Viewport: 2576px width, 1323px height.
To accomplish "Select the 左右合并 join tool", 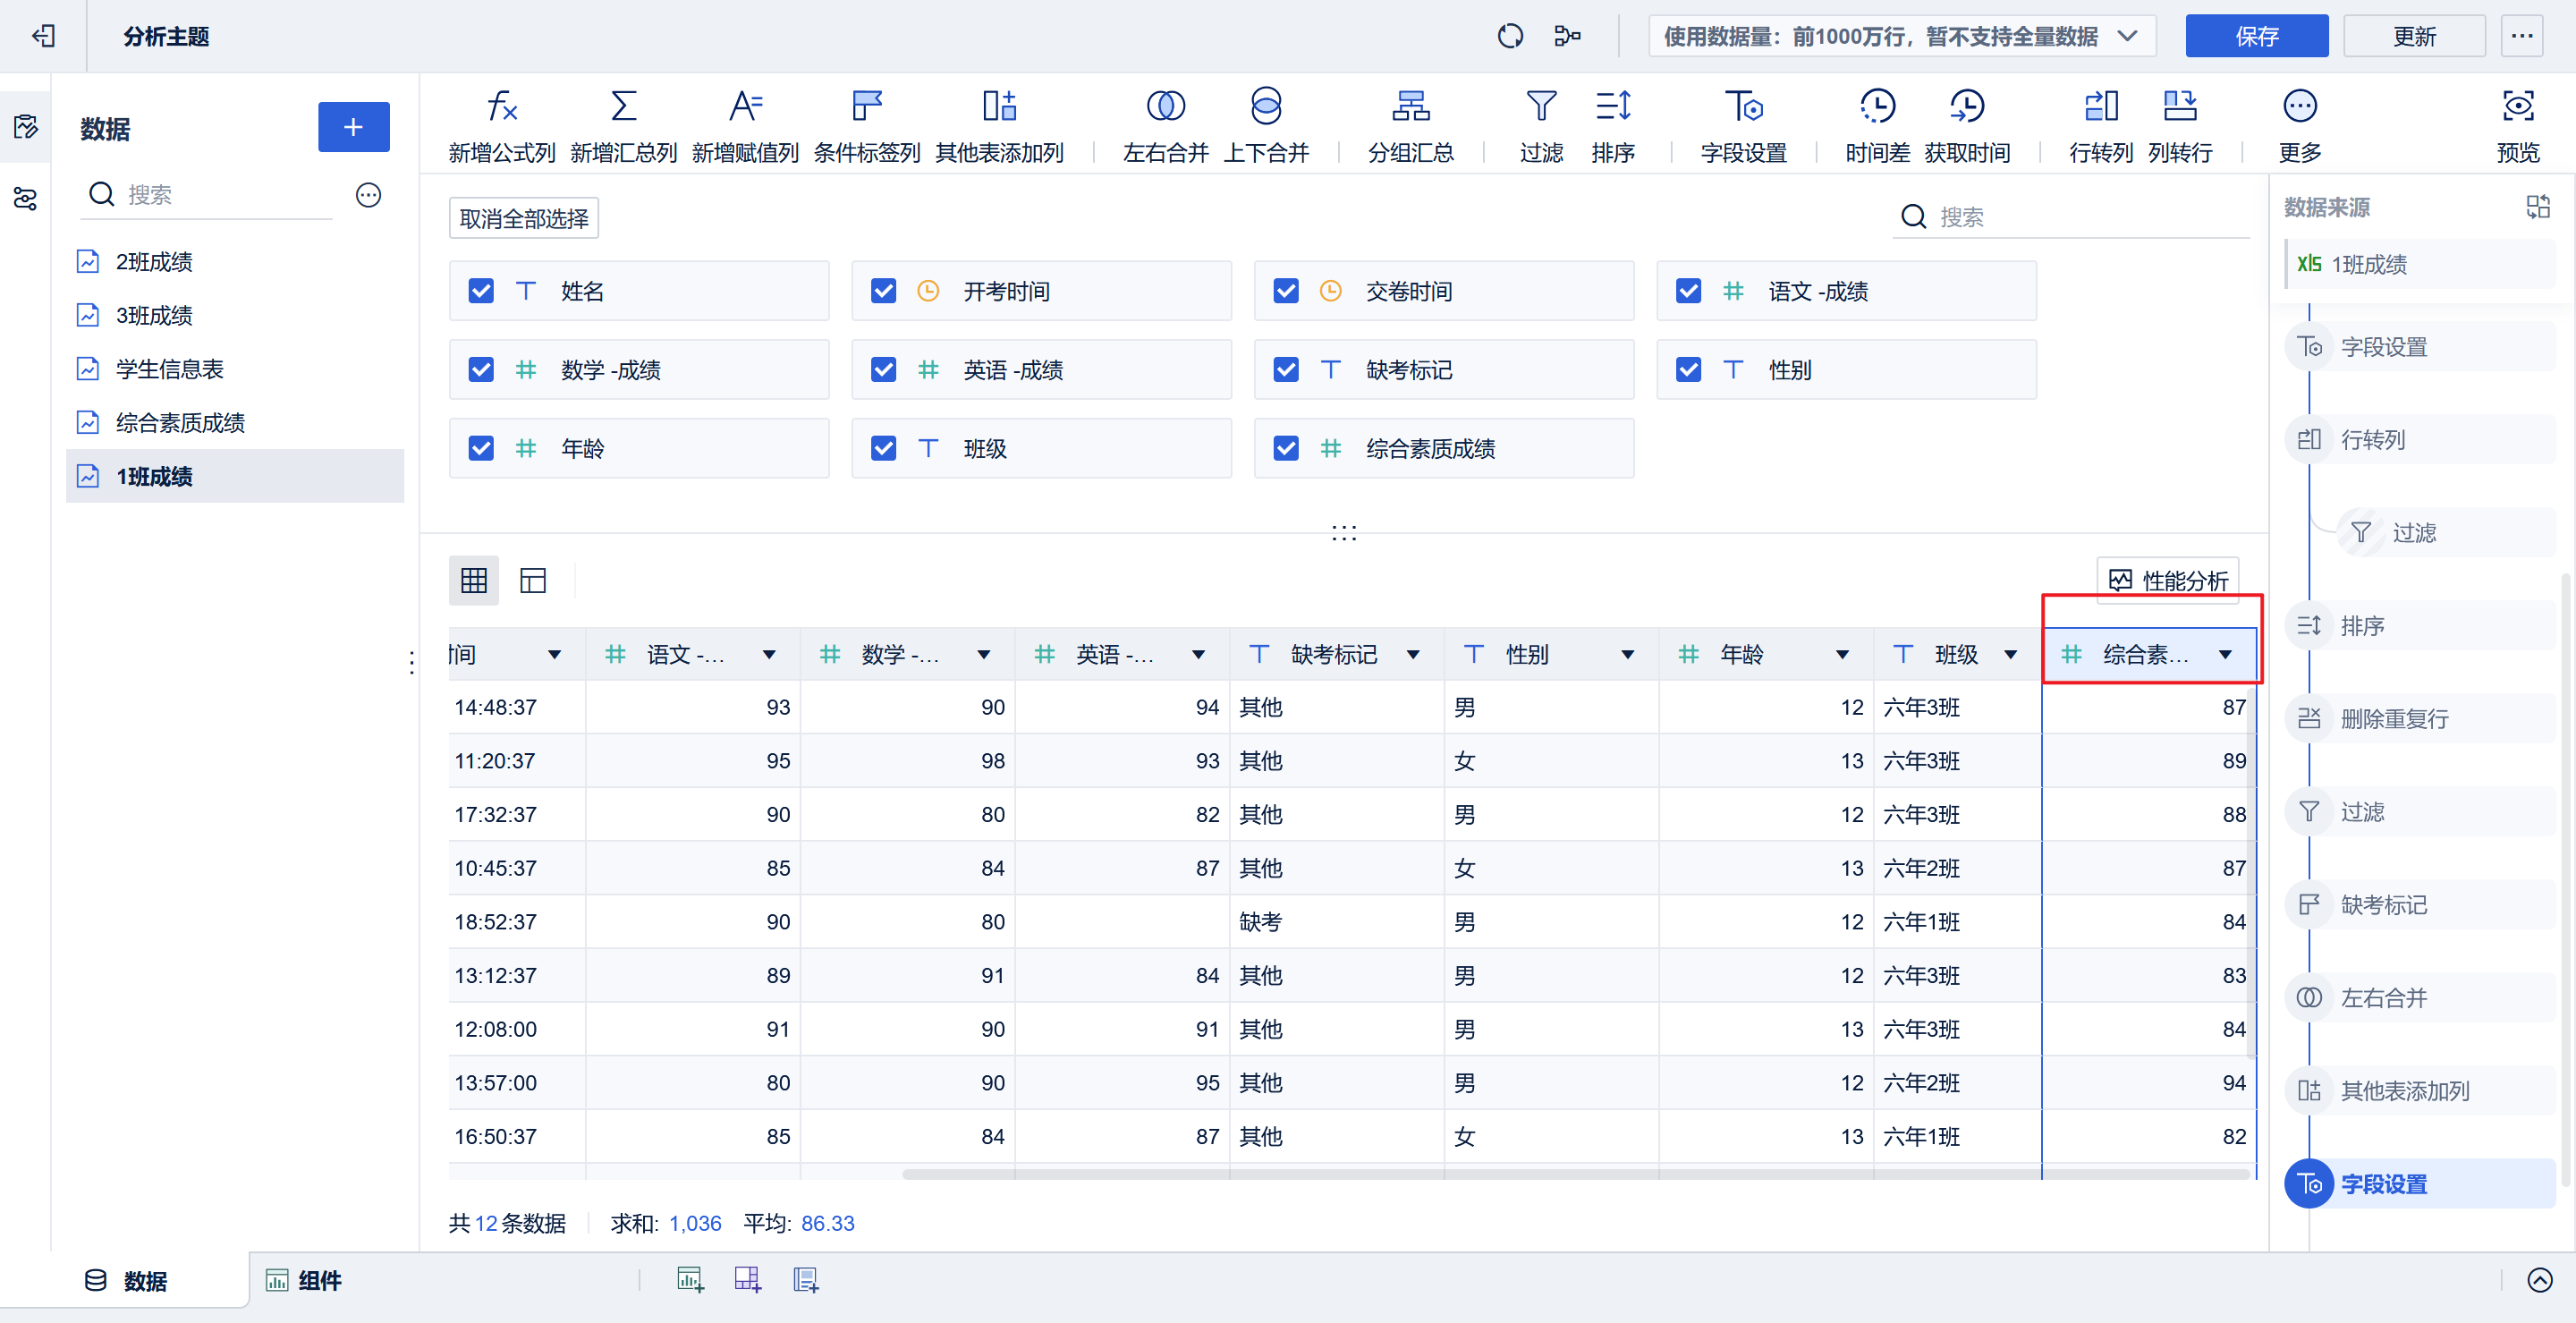I will coord(1165,106).
